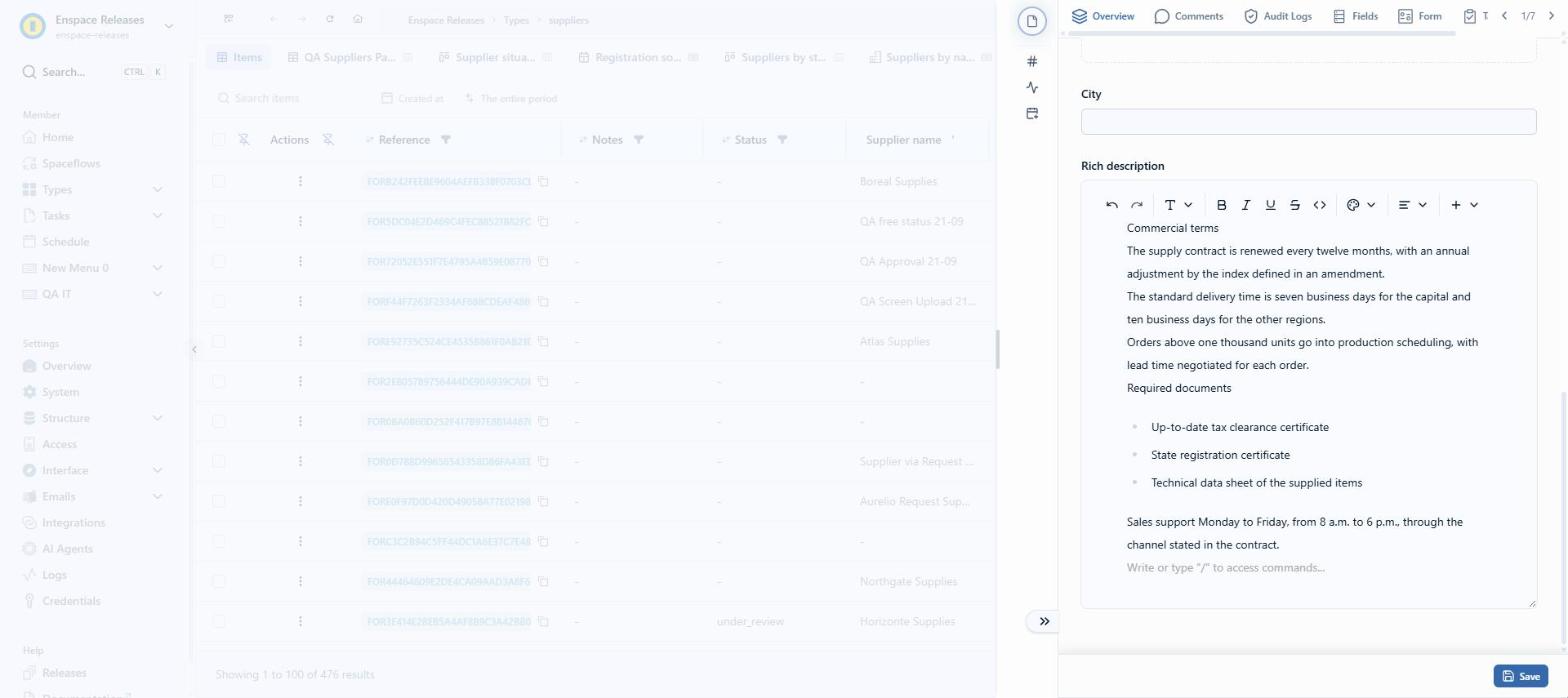Go to home via breadcrumb house icon
This screenshot has height=698, width=1568.
pyautogui.click(x=358, y=20)
